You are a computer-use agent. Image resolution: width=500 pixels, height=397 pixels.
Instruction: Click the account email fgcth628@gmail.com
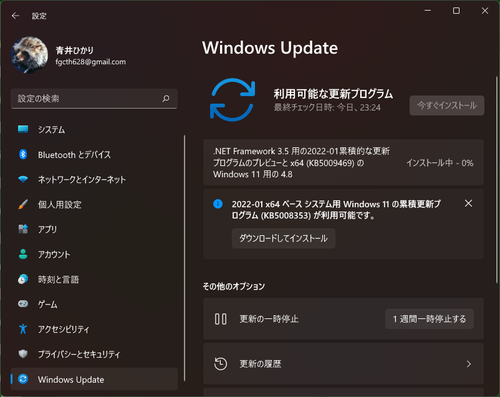tap(91, 62)
